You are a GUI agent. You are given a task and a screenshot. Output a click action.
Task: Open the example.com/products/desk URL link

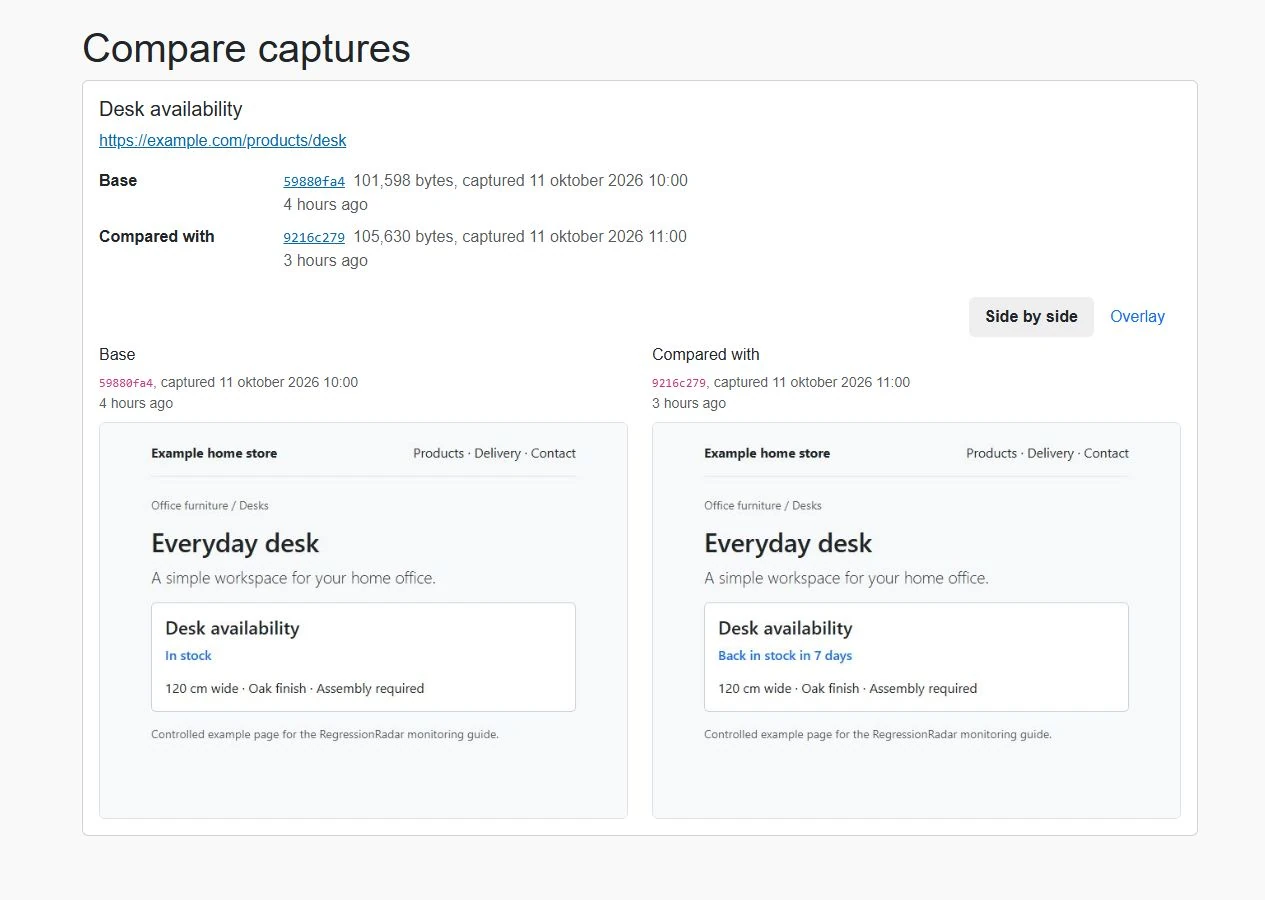pyautogui.click(x=222, y=141)
